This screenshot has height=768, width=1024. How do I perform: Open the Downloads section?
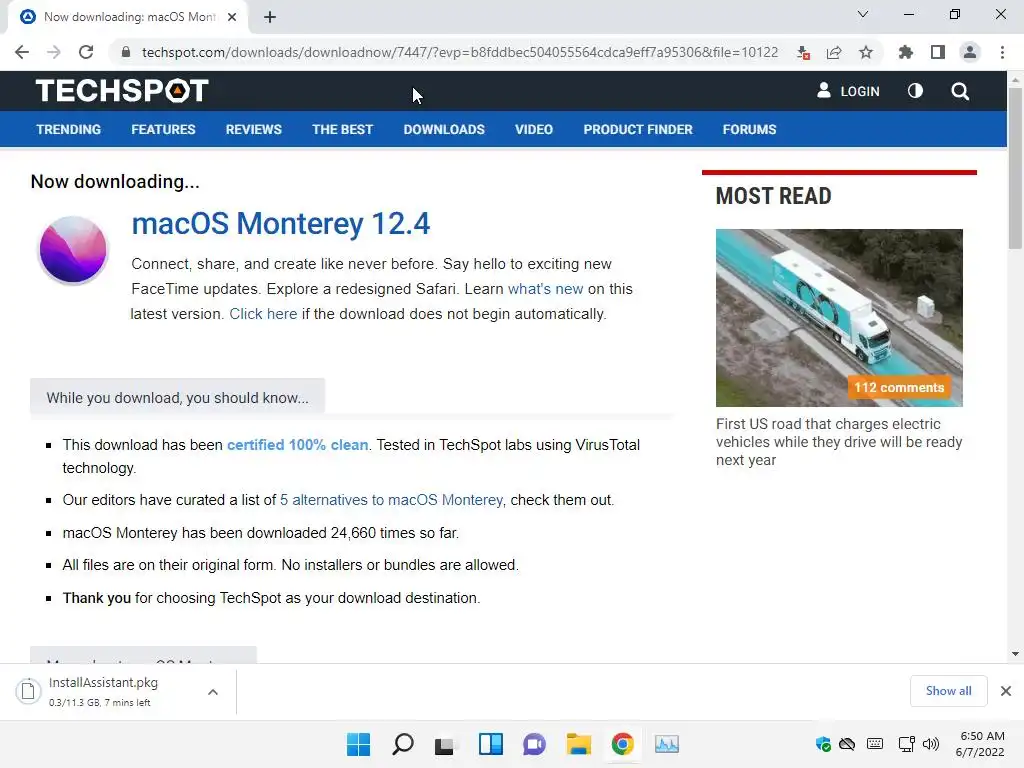(x=444, y=129)
